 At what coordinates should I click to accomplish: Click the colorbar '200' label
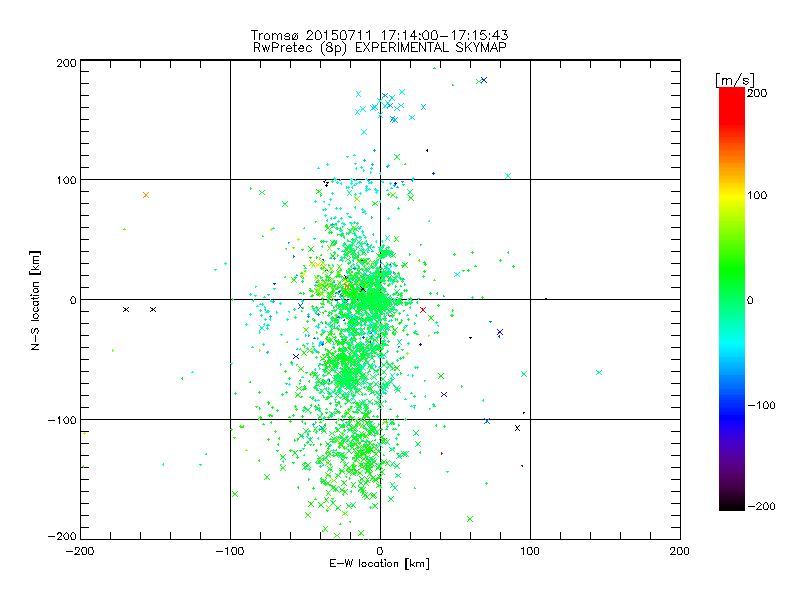coord(757,93)
